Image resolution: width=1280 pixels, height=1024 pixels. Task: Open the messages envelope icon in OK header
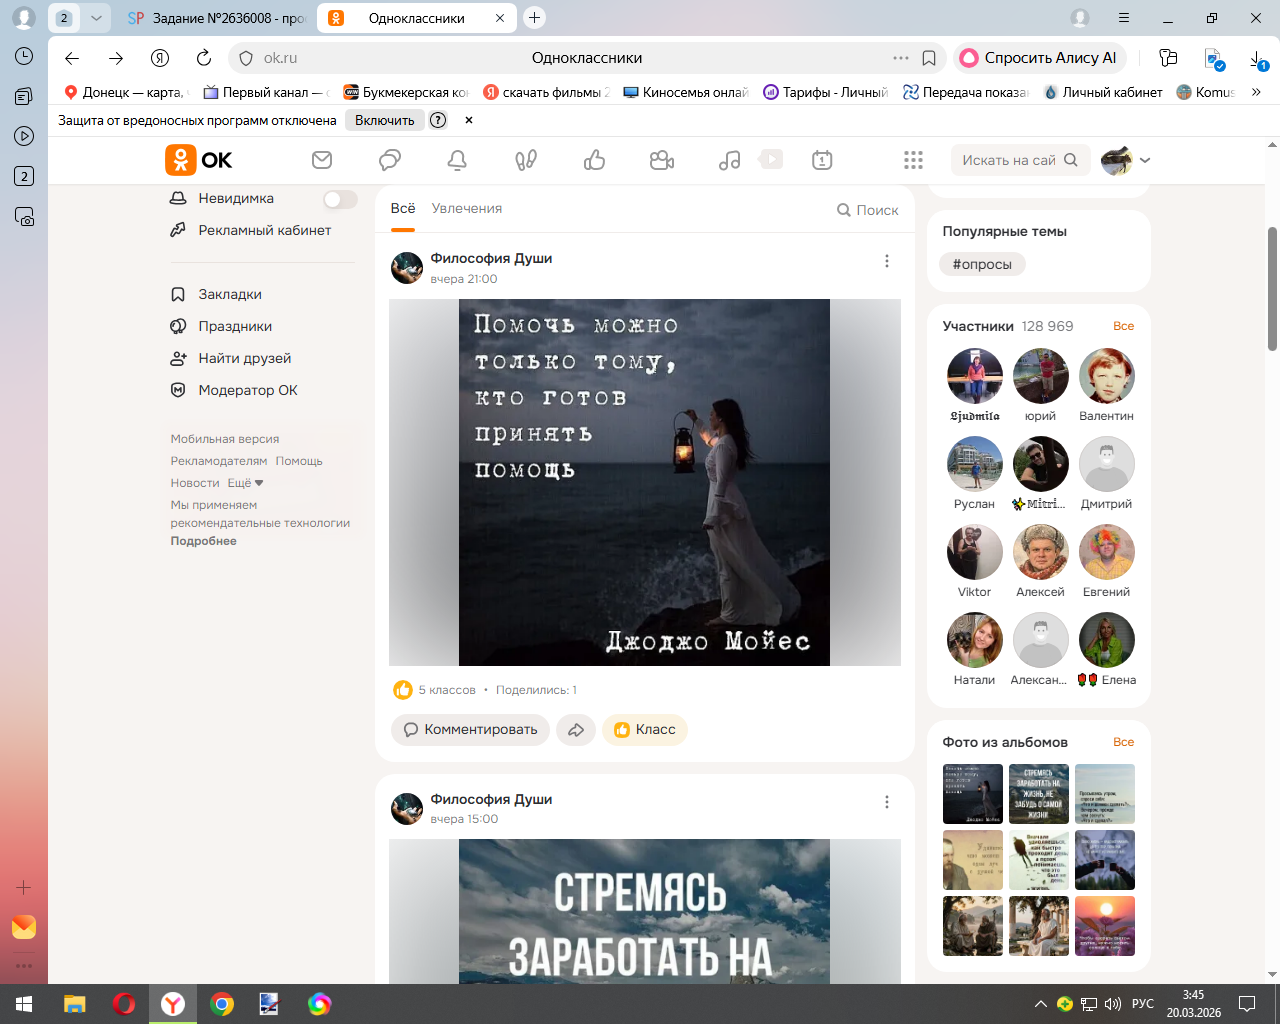(322, 160)
